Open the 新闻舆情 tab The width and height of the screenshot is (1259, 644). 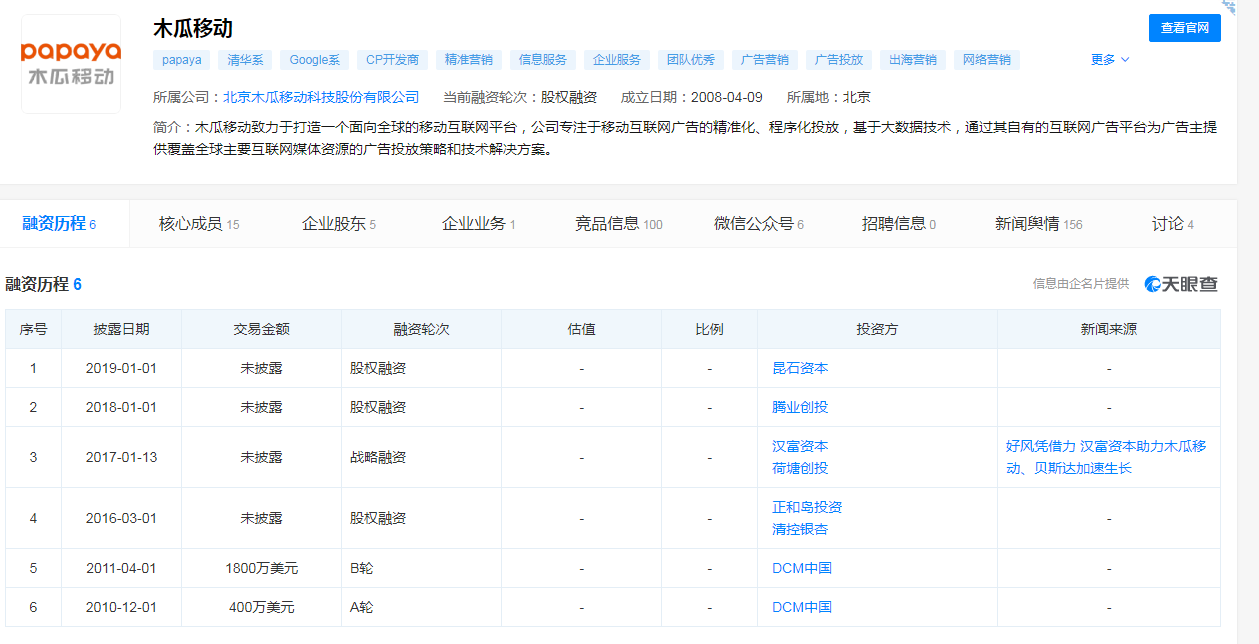tap(1038, 224)
